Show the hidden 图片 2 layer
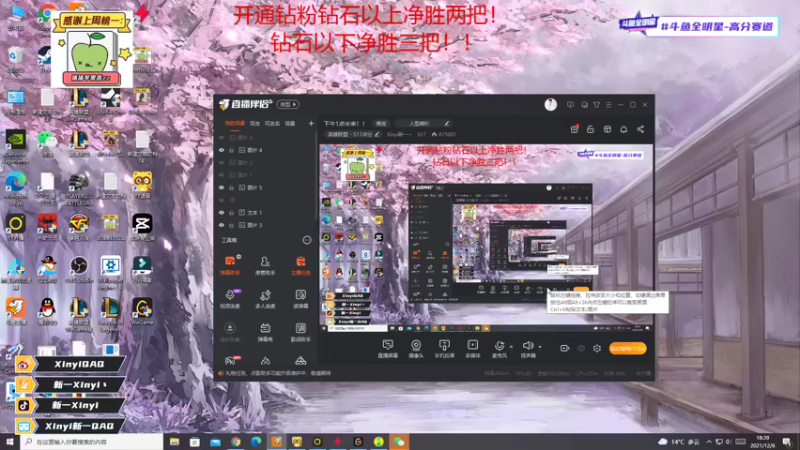Image resolution: width=800 pixels, height=450 pixels. 221,162
